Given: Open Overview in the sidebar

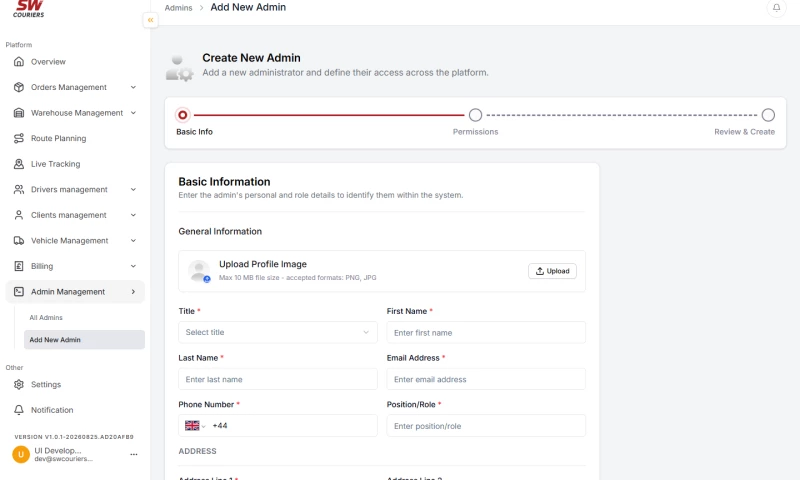Looking at the screenshot, I should pyautogui.click(x=75, y=62).
